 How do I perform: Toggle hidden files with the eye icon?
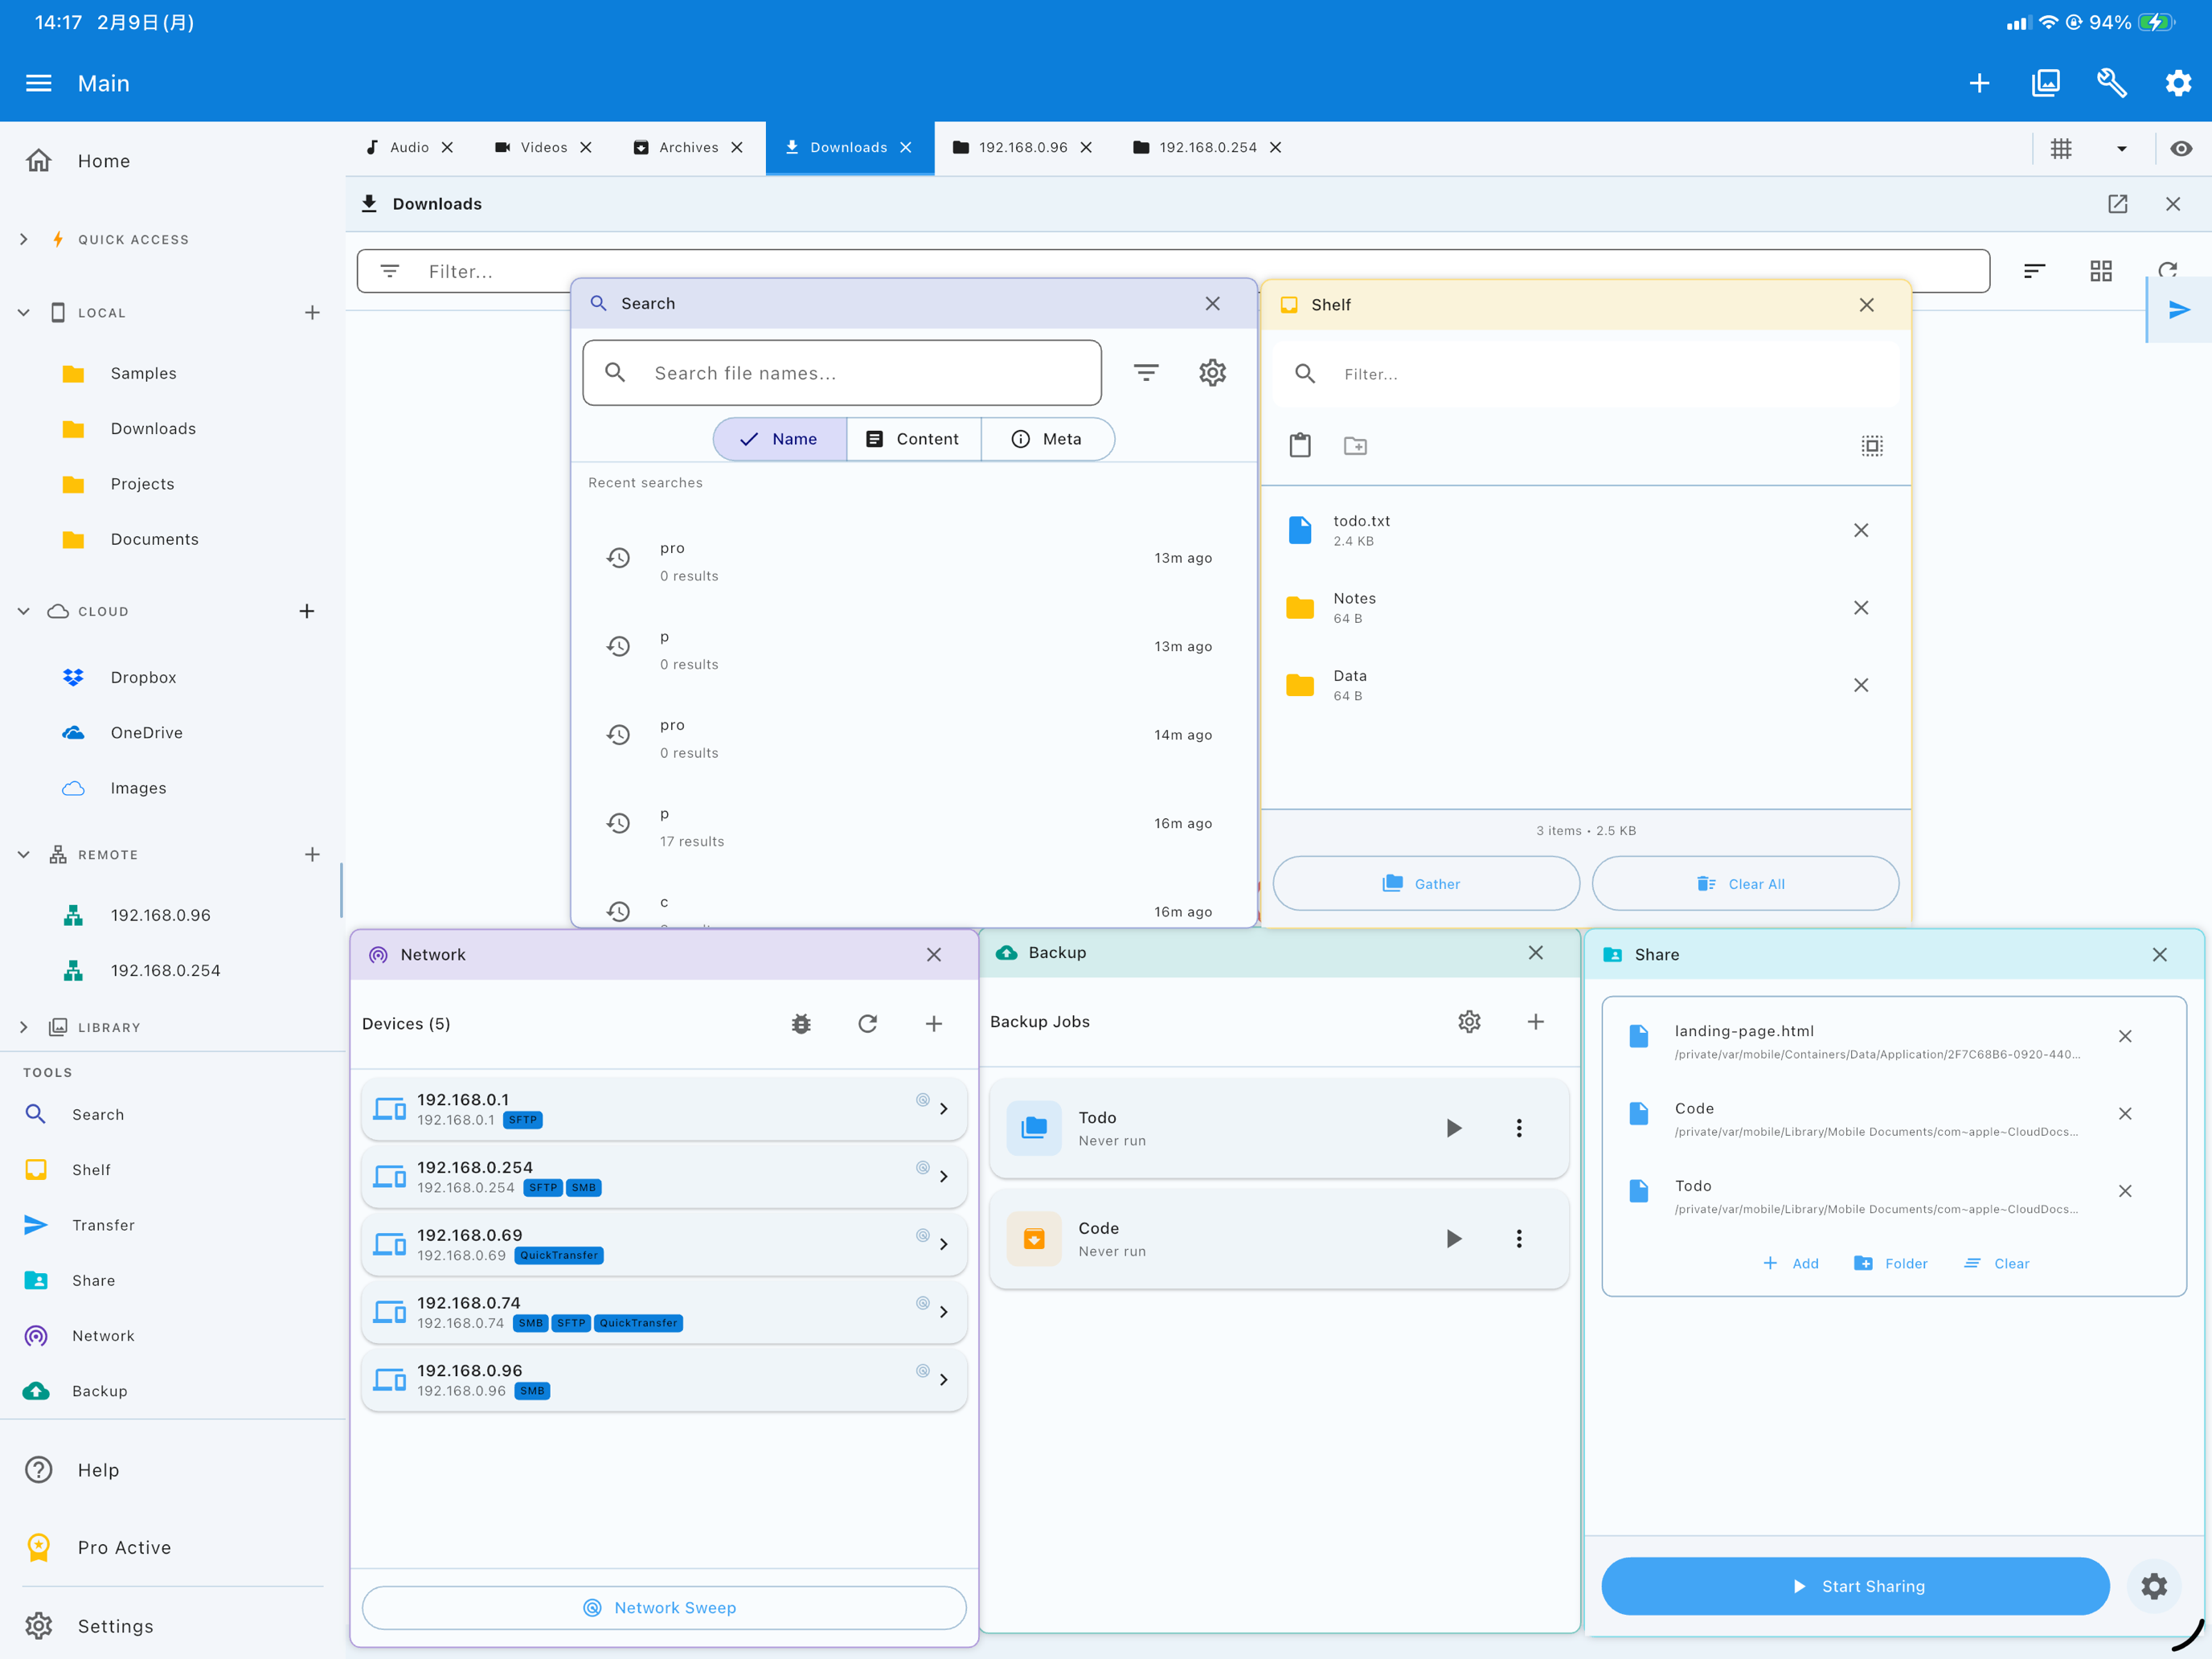[x=2181, y=148]
